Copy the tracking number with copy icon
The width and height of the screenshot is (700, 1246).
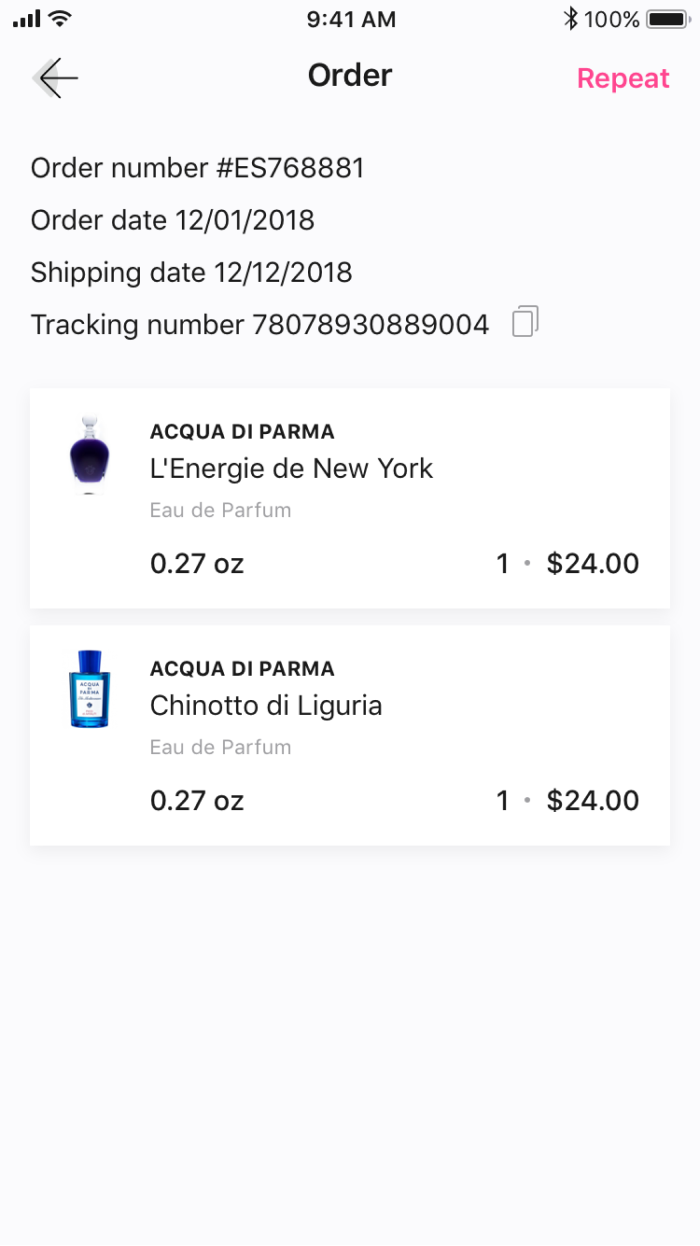525,322
